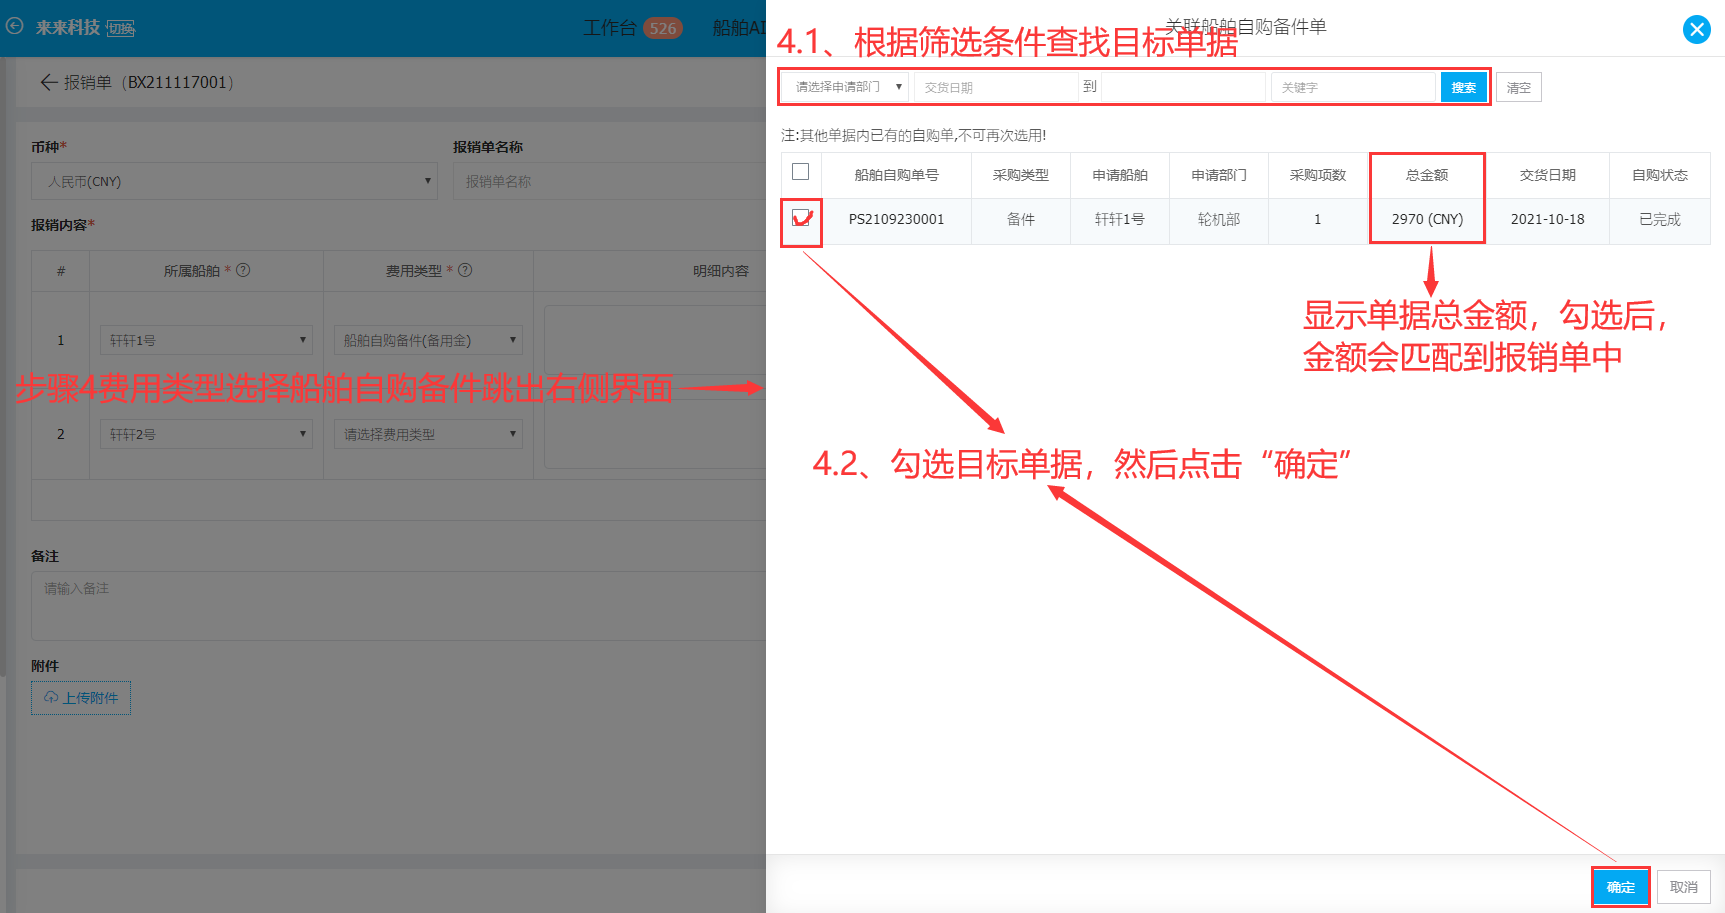Click order number PS2109230001
The image size is (1725, 913).
pyautogui.click(x=896, y=219)
